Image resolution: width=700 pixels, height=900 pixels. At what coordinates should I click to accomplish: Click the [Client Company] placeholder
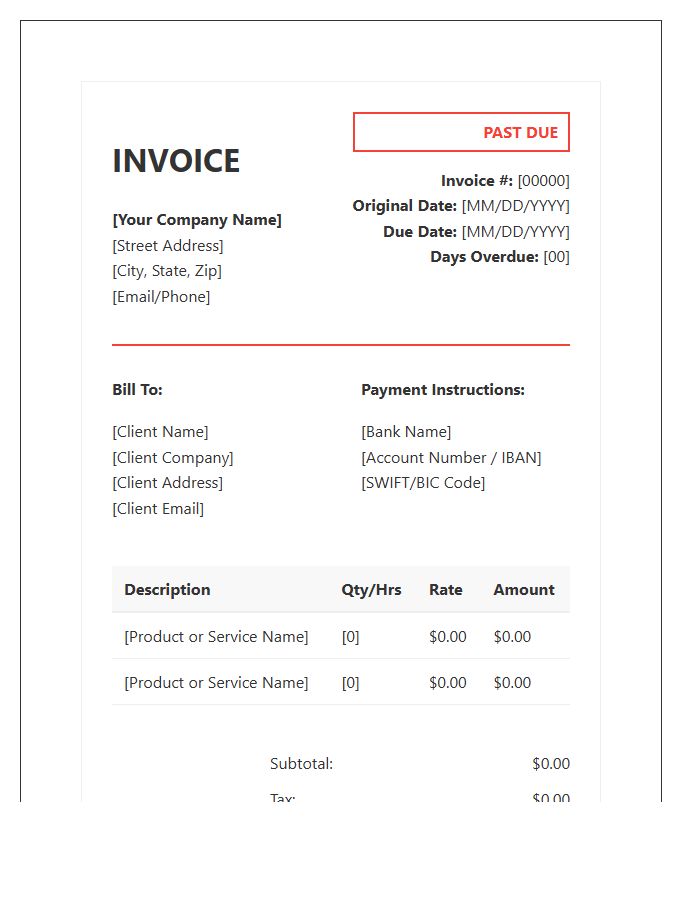pyautogui.click(x=173, y=457)
